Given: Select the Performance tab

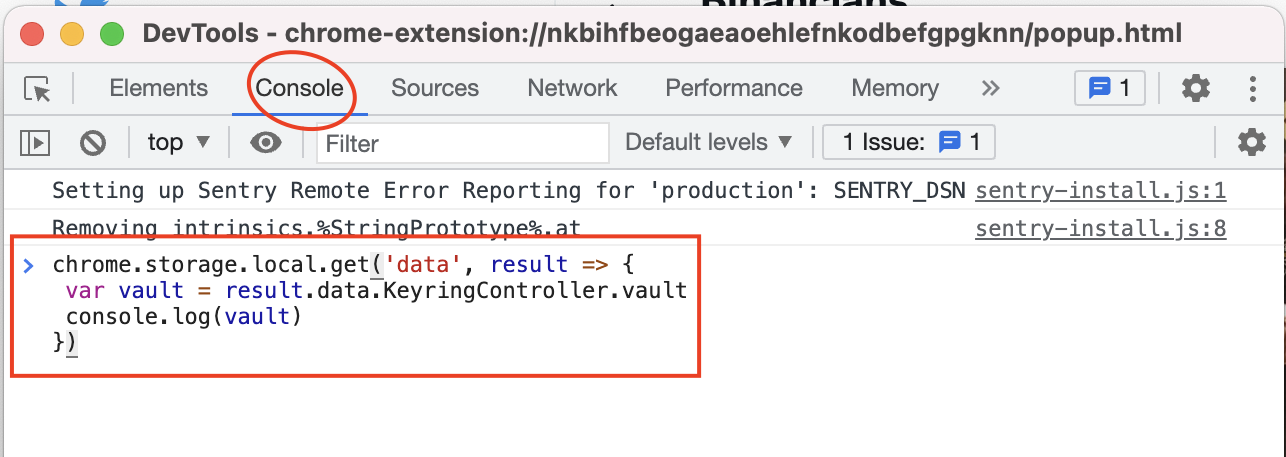Looking at the screenshot, I should point(734,88).
